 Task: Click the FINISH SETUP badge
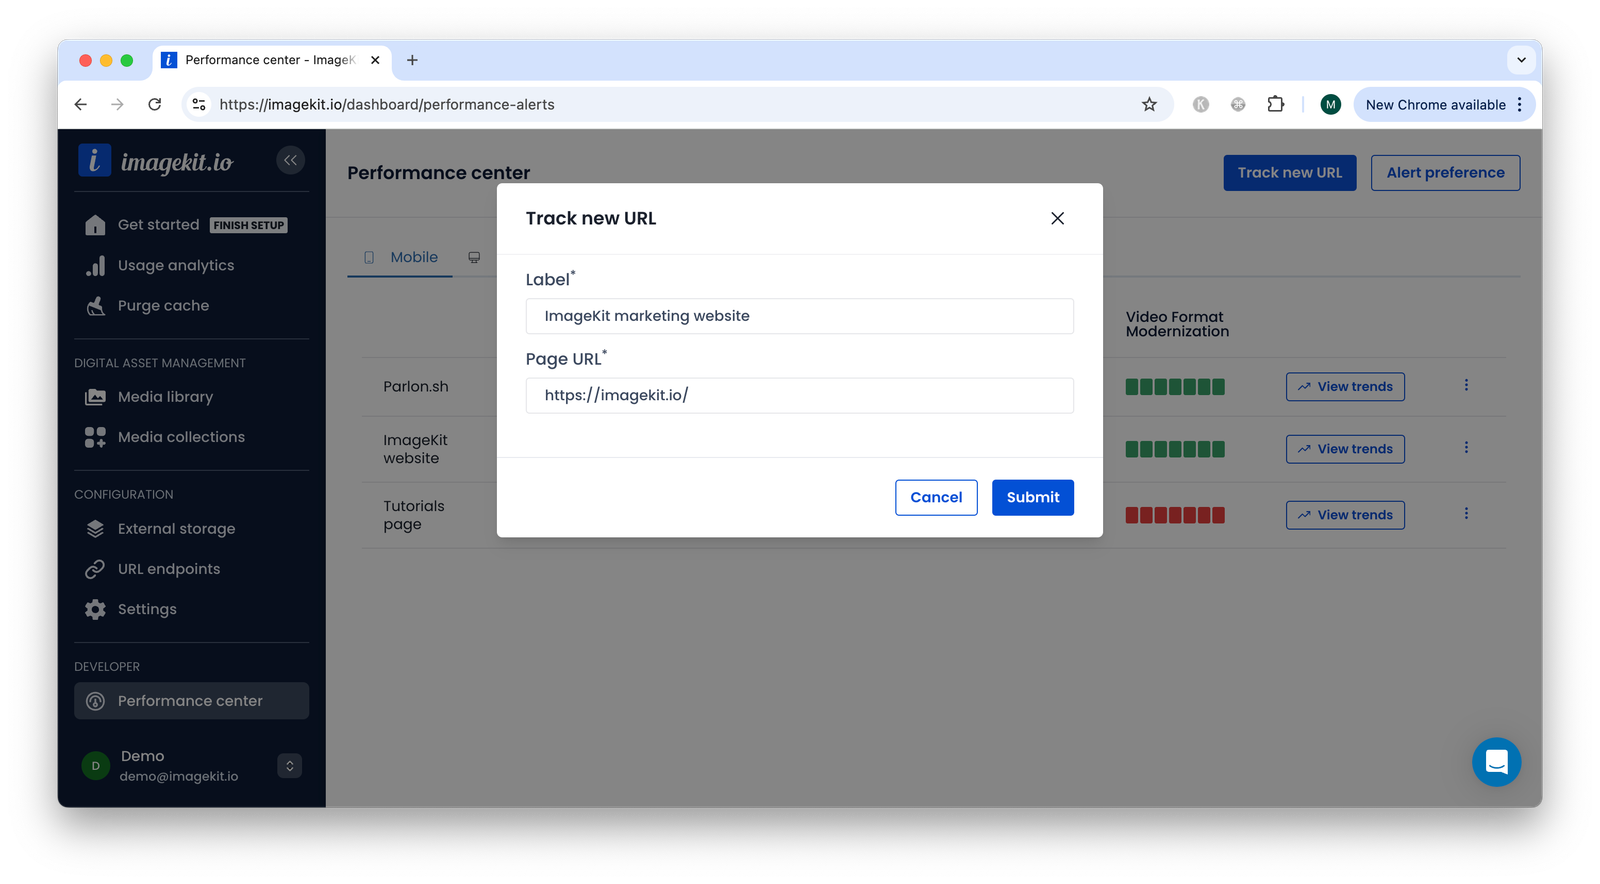249,225
